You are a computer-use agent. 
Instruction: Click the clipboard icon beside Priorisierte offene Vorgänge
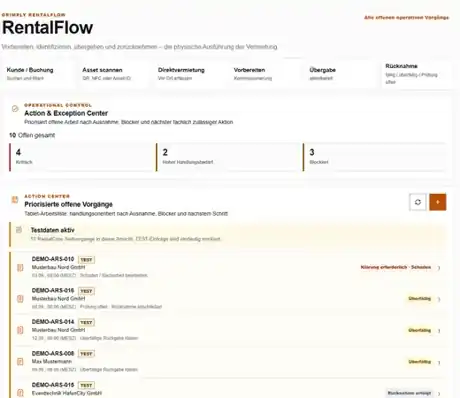click(x=15, y=200)
